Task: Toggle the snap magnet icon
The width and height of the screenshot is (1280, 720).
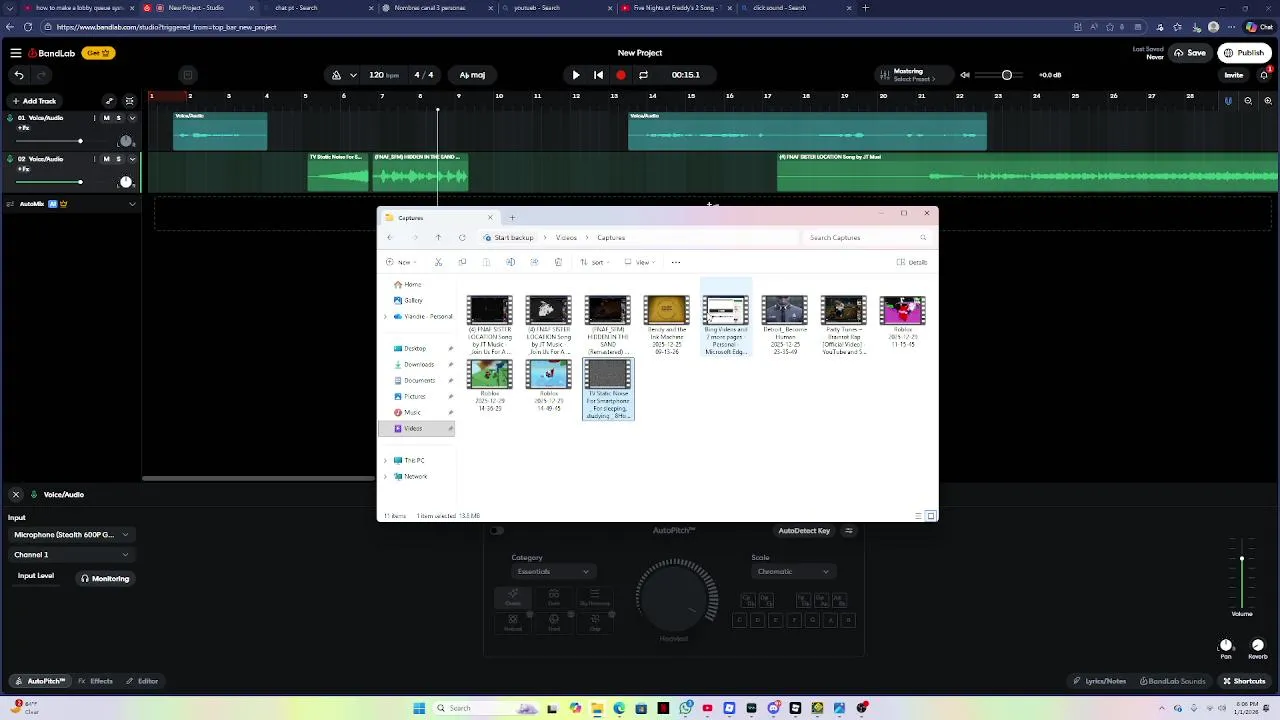Action: click(1228, 101)
